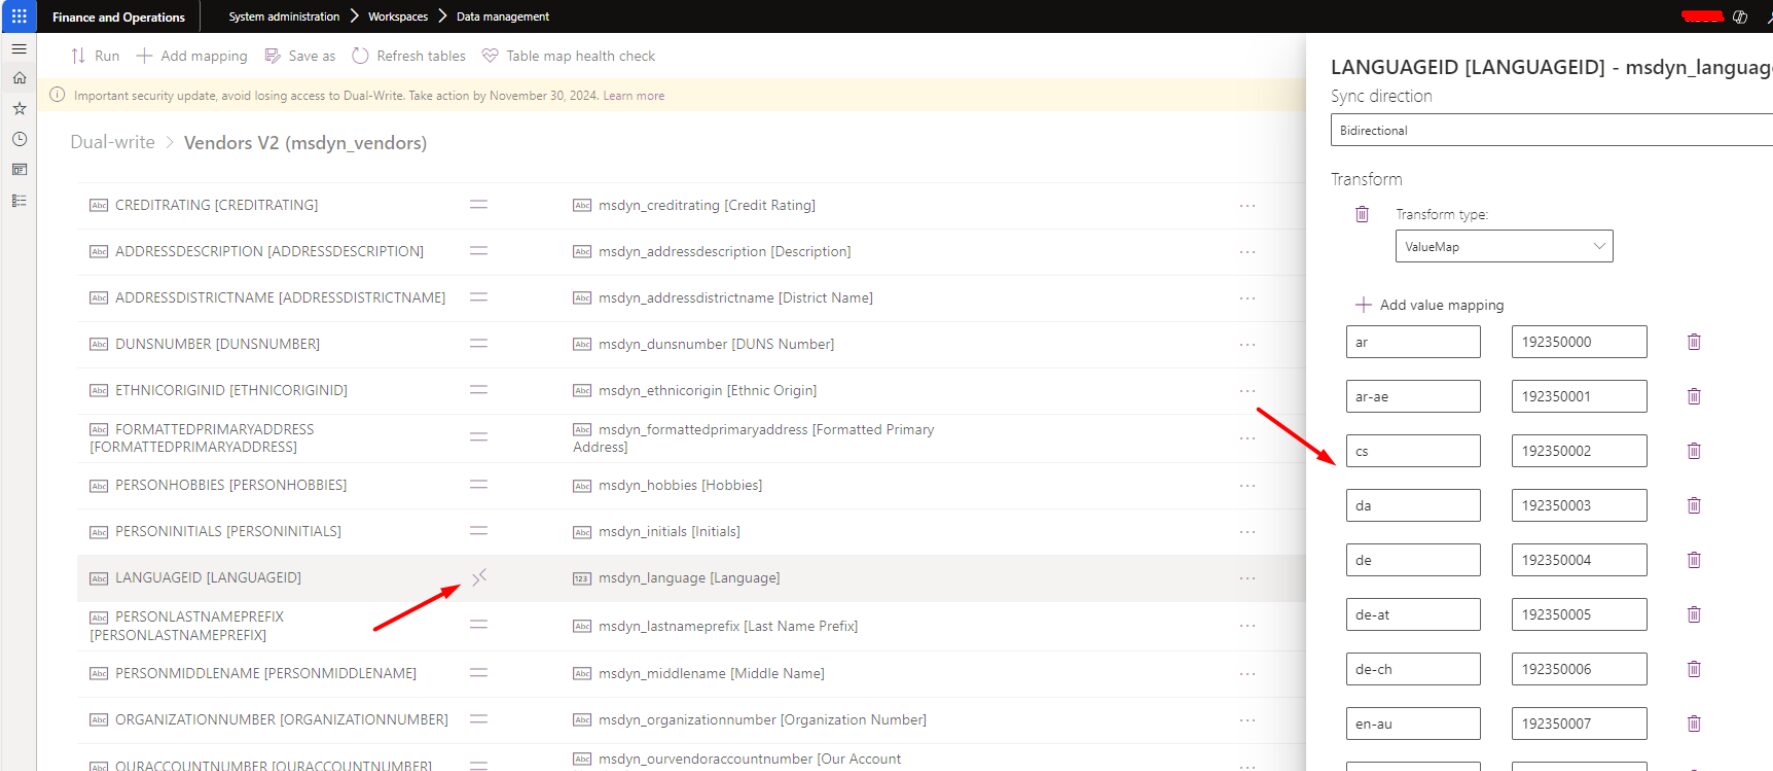Screen dimensions: 1773x771
Task: Open Transform type ValueMap dropdown
Action: tap(1504, 246)
